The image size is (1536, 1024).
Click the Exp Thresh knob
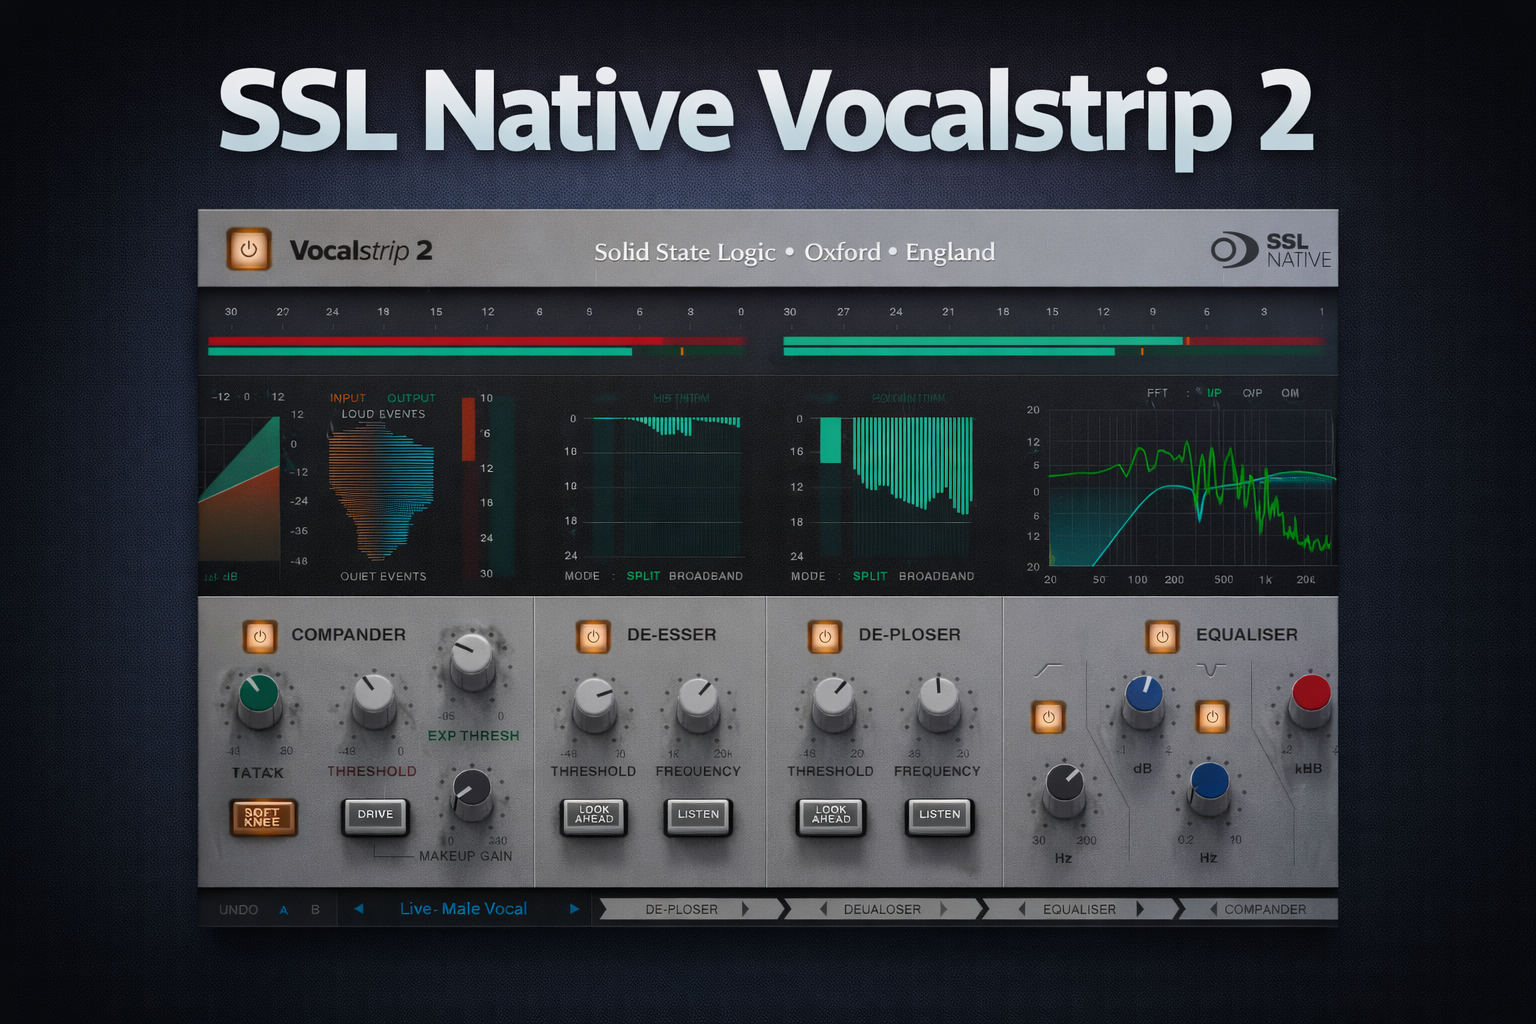click(x=472, y=660)
